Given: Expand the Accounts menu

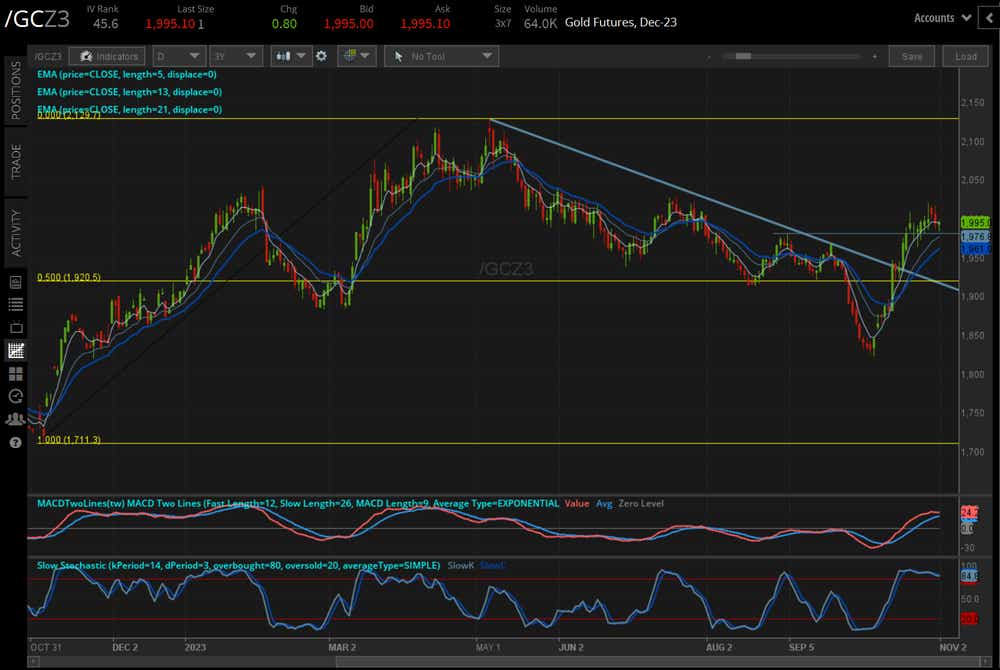Looking at the screenshot, I should tap(942, 18).
